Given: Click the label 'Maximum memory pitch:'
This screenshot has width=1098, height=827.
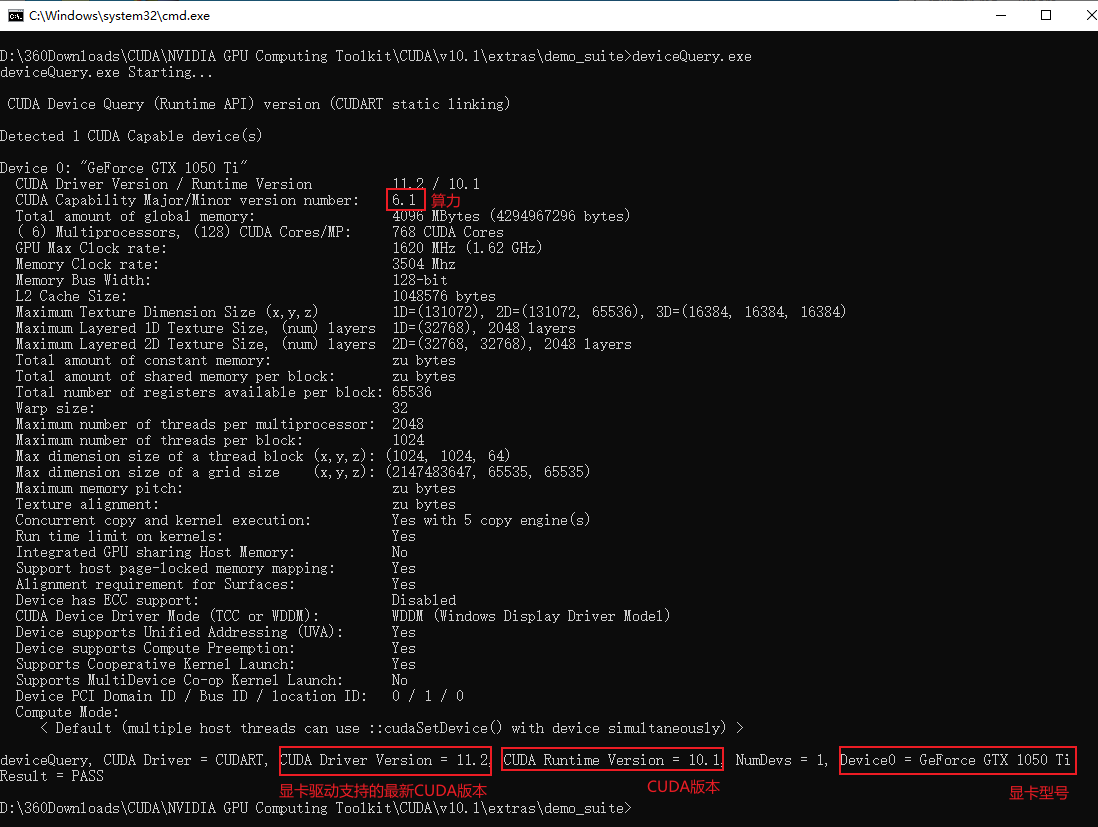Looking at the screenshot, I should coord(99,488).
